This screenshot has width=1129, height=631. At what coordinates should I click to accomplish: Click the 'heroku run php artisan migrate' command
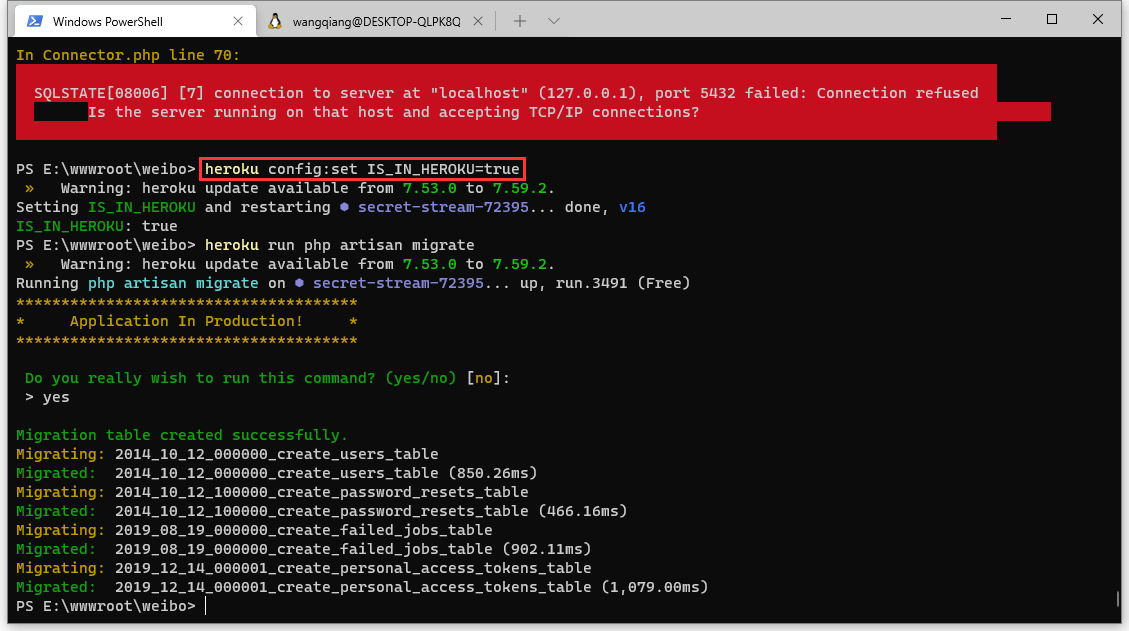pyautogui.click(x=339, y=245)
